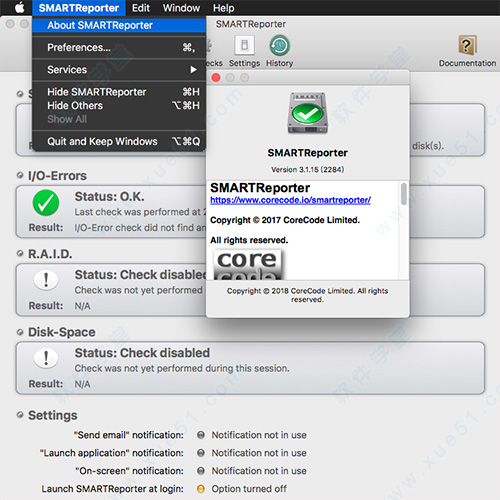Image resolution: width=500 pixels, height=500 pixels.
Task: Click 'Version 3.1.15 (2284)' text
Action: click(x=307, y=170)
